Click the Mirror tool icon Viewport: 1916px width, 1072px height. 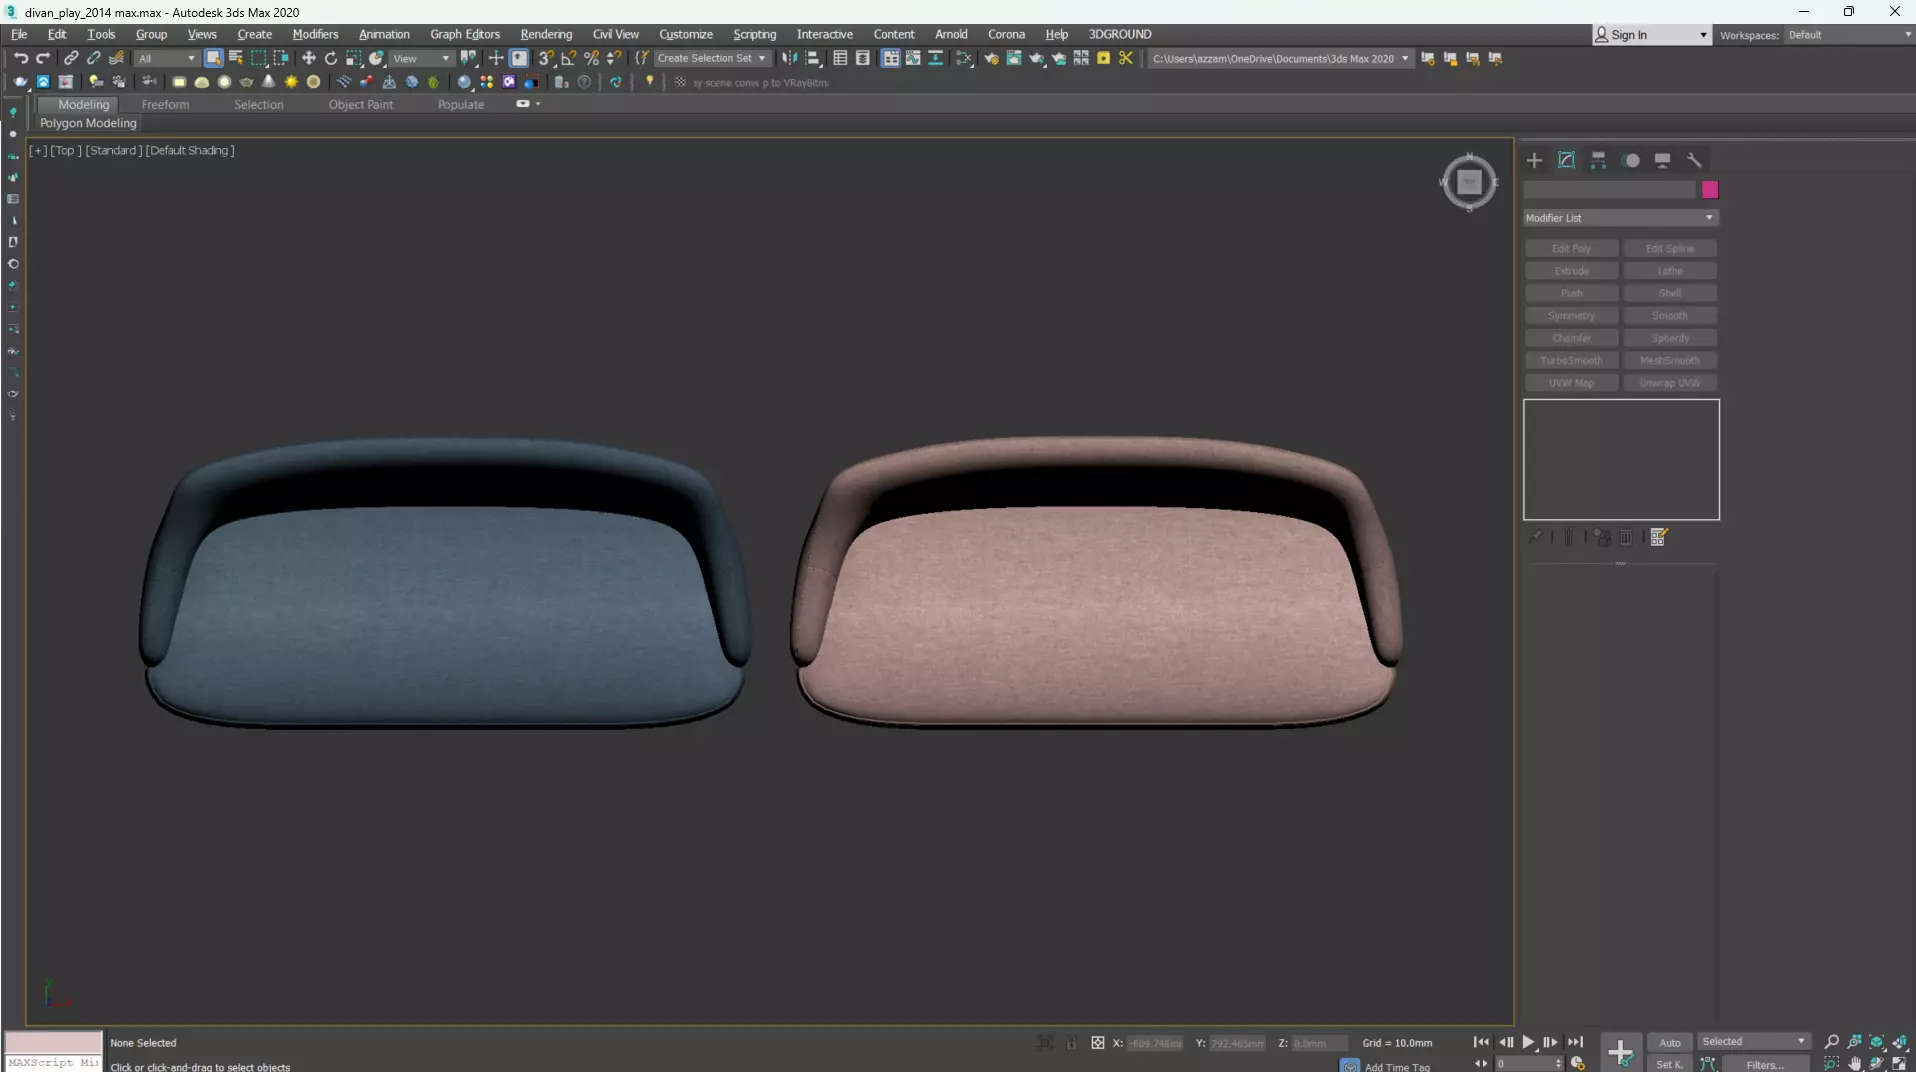click(790, 58)
